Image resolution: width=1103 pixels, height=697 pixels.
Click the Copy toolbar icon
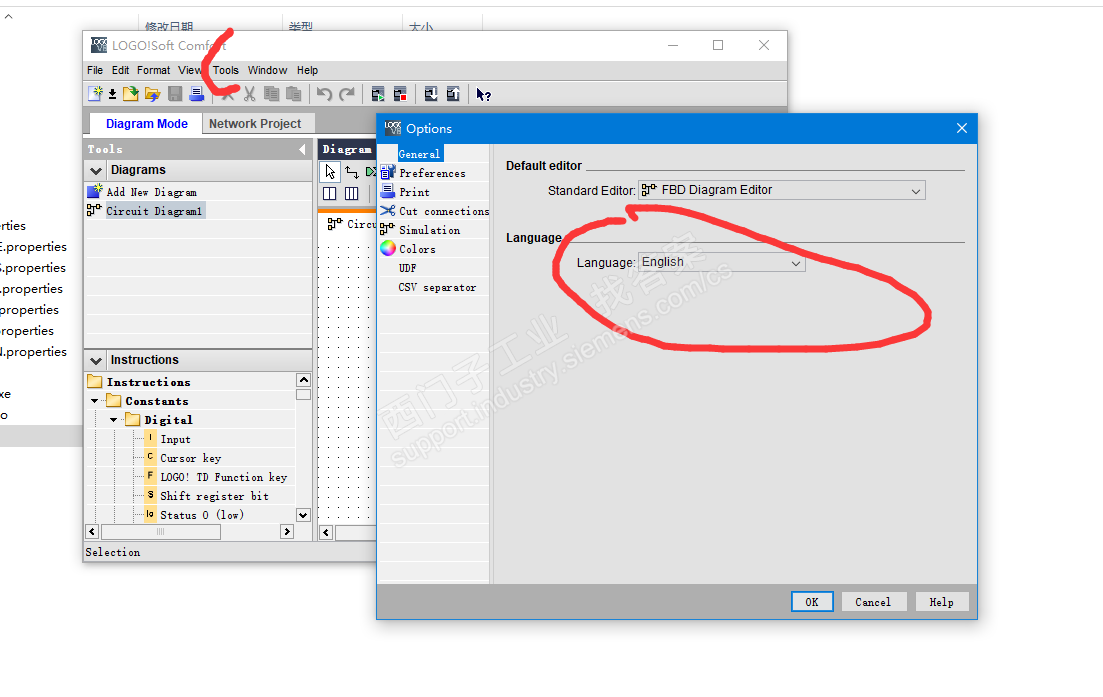(272, 94)
